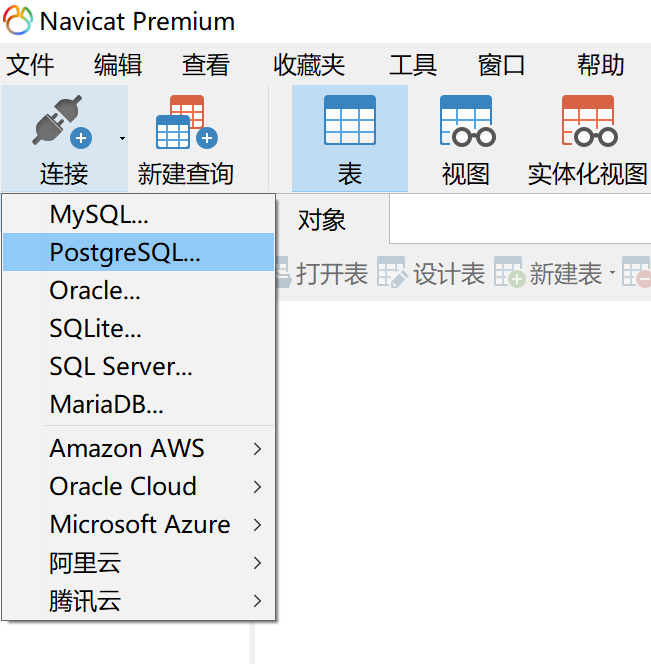Click the Navicat Premium logo icon

click(18, 20)
